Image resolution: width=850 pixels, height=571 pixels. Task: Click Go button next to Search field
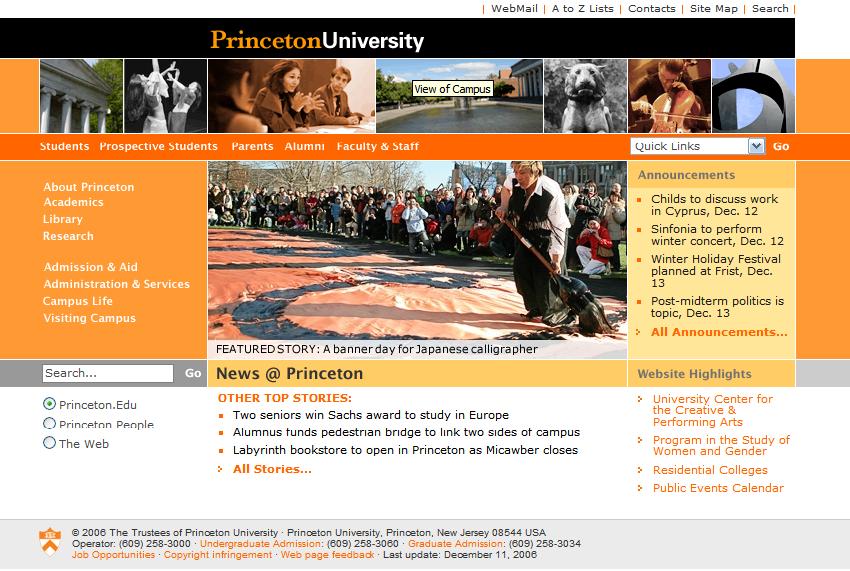pos(193,373)
